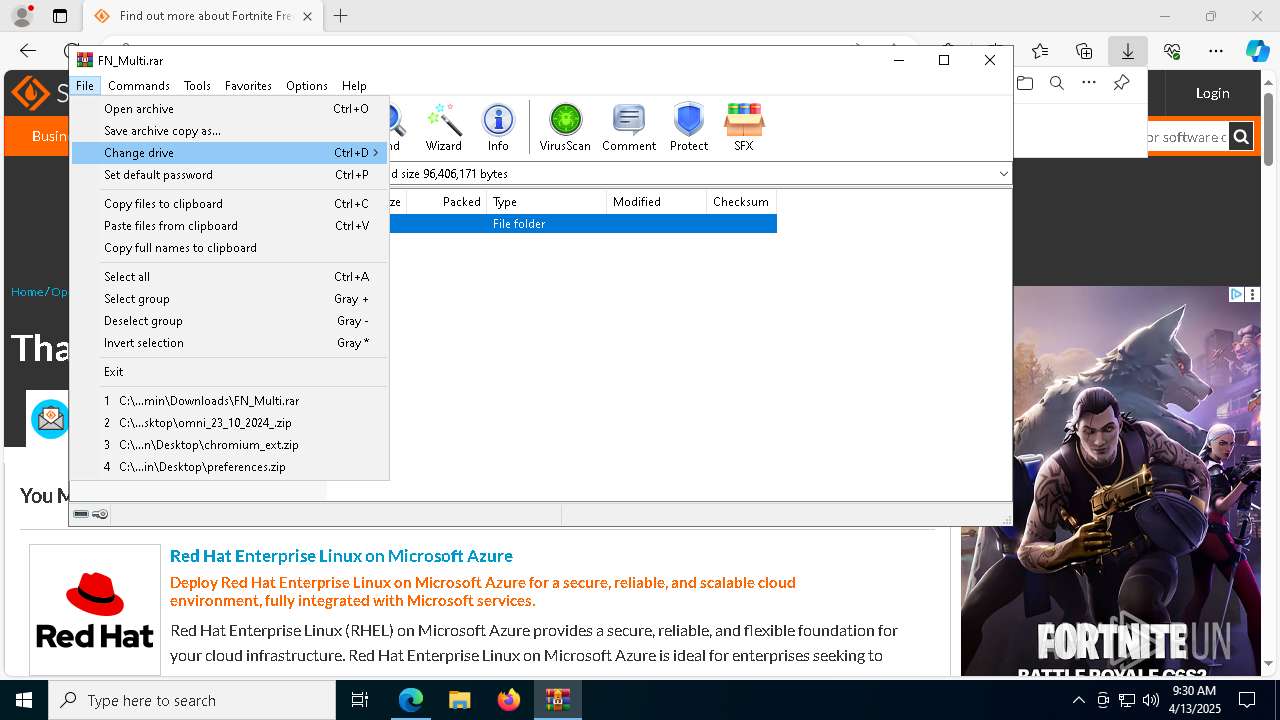The height and width of the screenshot is (720, 1280).
Task: Open recent archive chromium_ext.zip
Action: [229, 445]
